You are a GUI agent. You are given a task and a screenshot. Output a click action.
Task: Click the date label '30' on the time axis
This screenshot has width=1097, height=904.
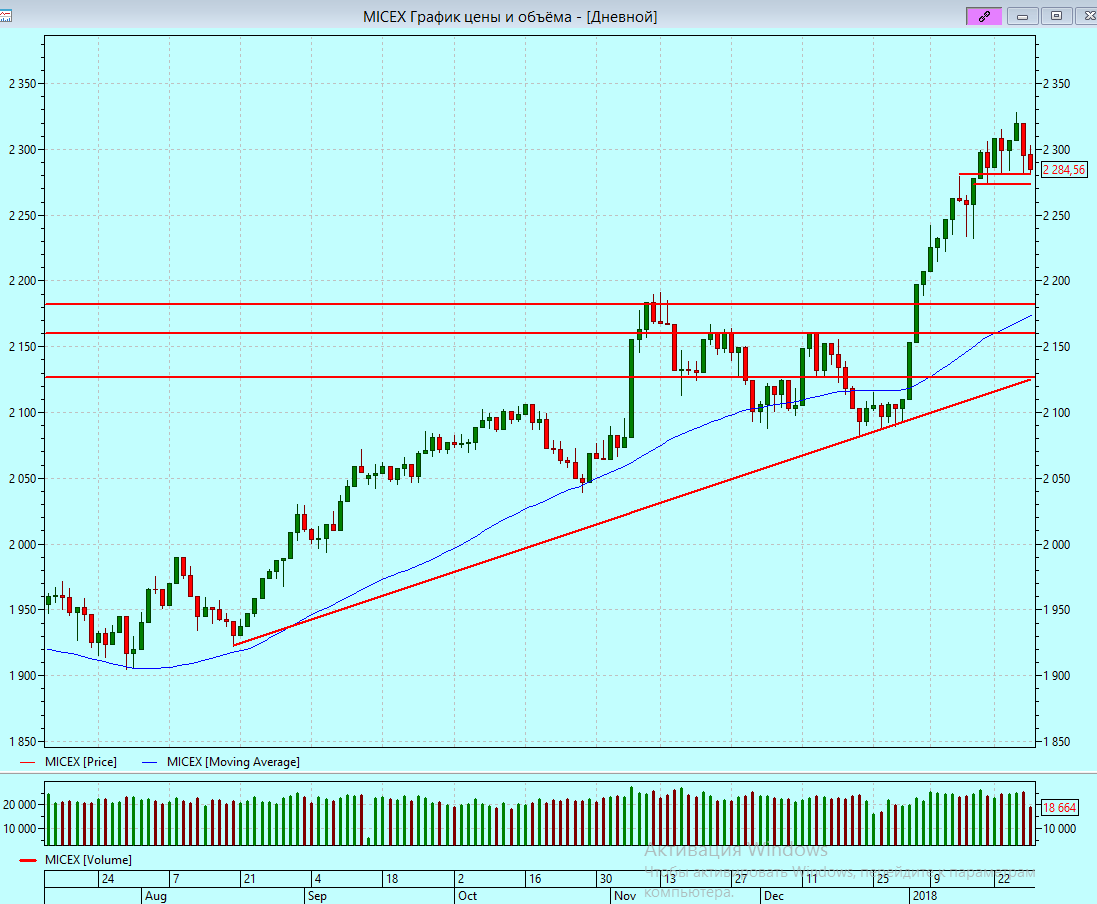pos(606,879)
